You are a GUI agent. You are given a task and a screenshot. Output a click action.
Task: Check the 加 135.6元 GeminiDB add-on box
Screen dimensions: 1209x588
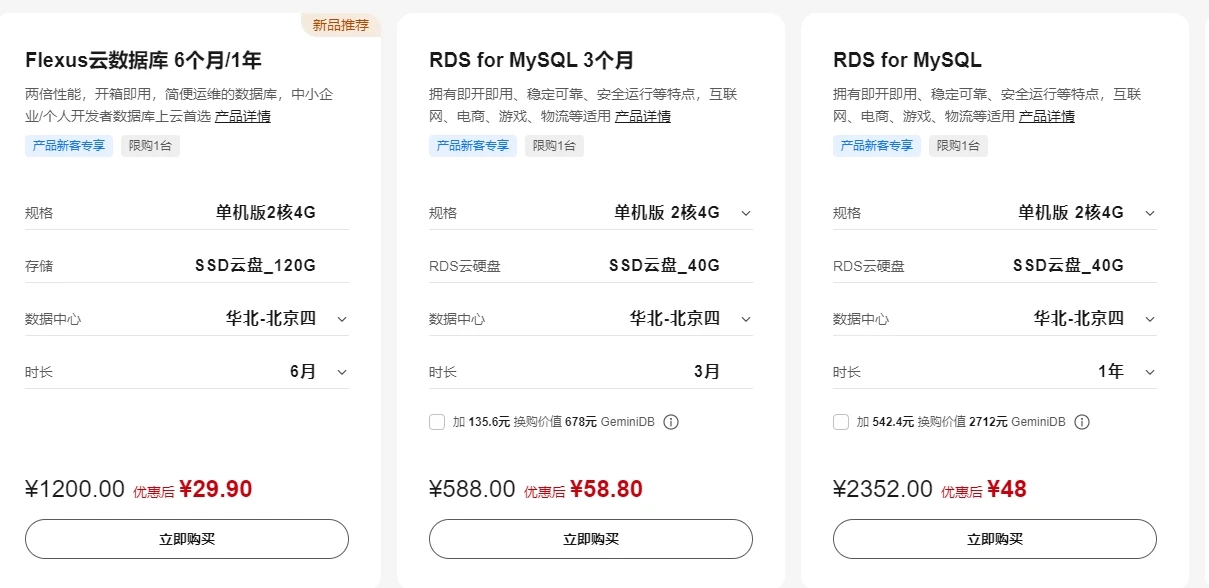click(x=437, y=422)
